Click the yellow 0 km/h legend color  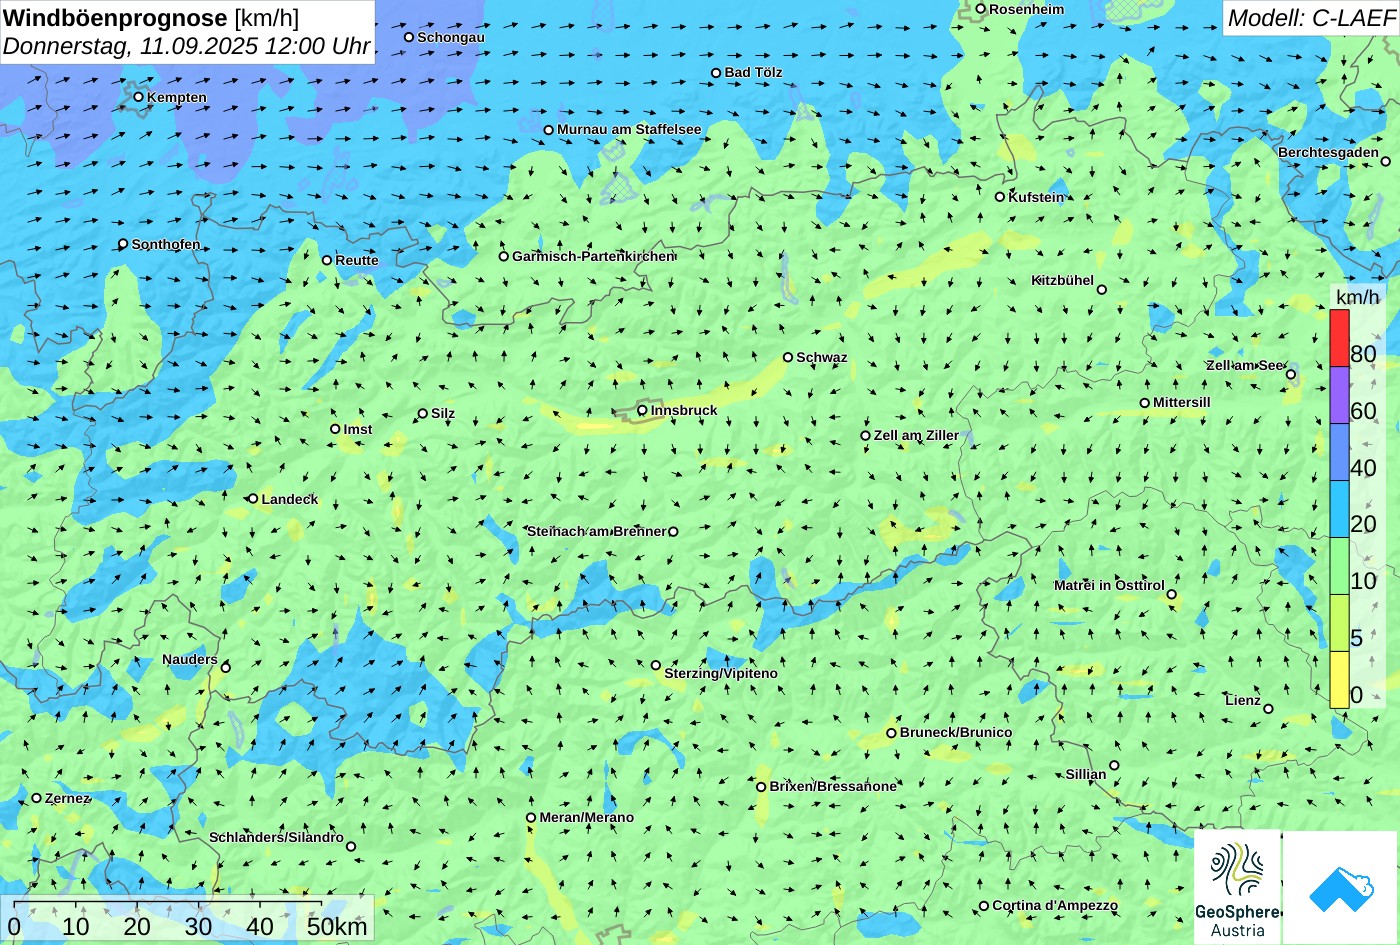(1339, 680)
